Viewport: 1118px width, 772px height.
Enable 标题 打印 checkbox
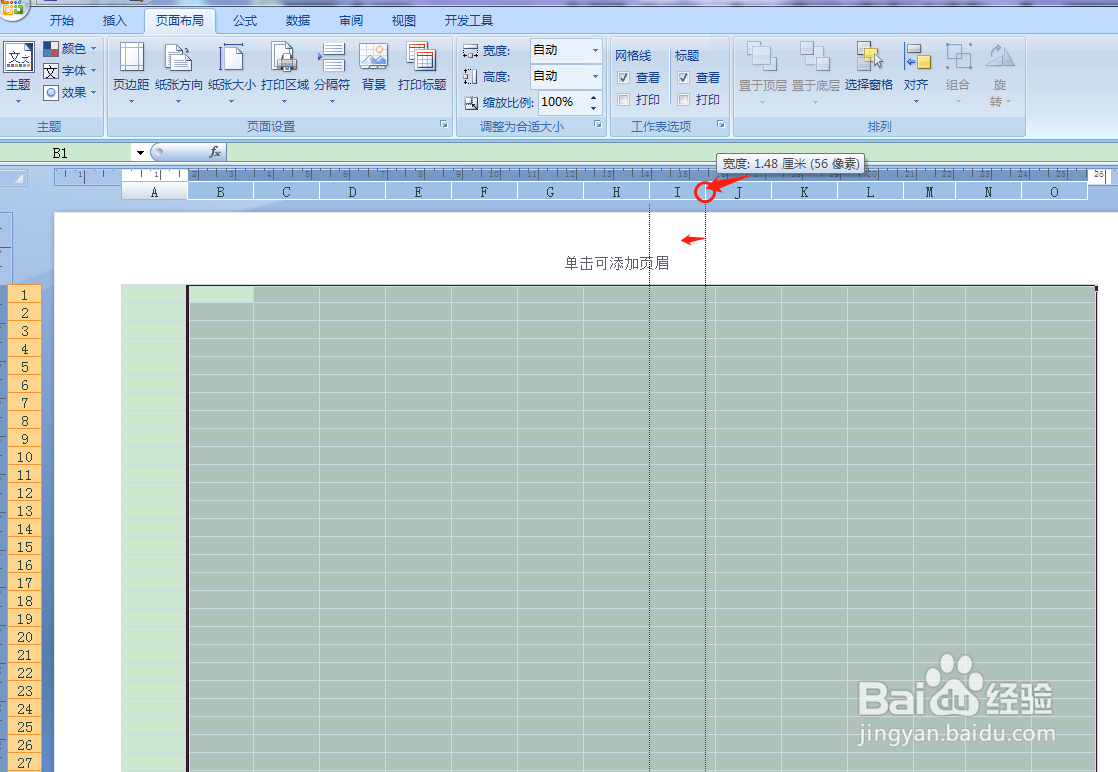682,99
